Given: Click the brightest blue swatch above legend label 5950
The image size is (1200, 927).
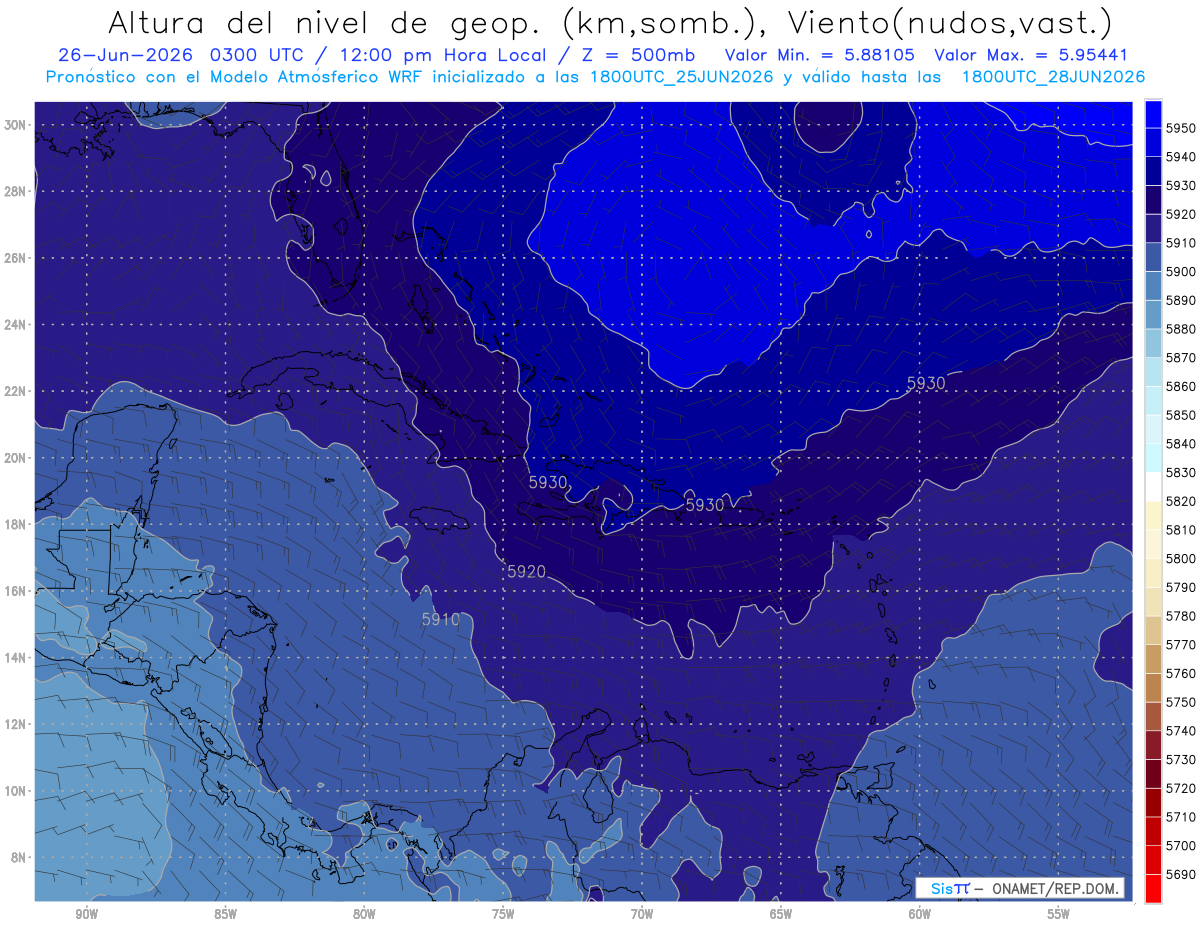Looking at the screenshot, I should (1153, 112).
